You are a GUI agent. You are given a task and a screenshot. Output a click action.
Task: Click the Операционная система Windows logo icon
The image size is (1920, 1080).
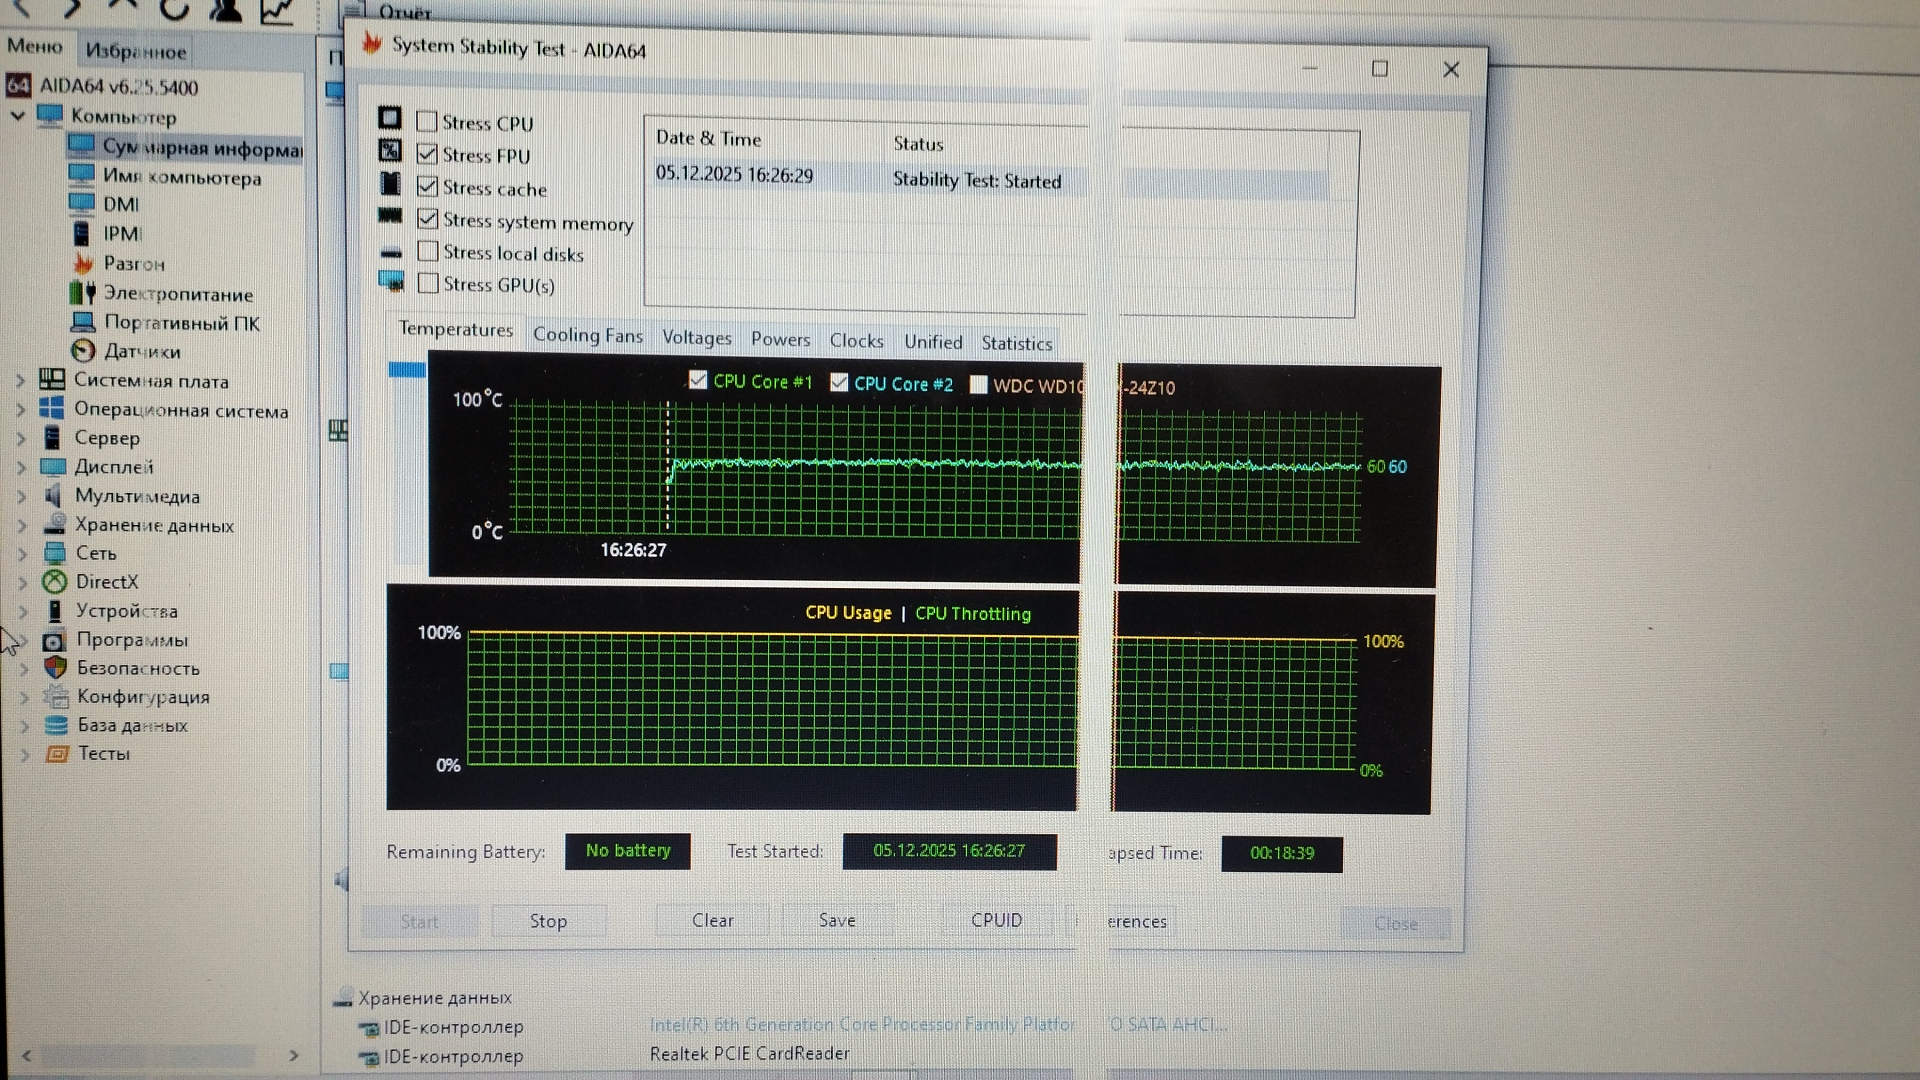click(x=51, y=409)
